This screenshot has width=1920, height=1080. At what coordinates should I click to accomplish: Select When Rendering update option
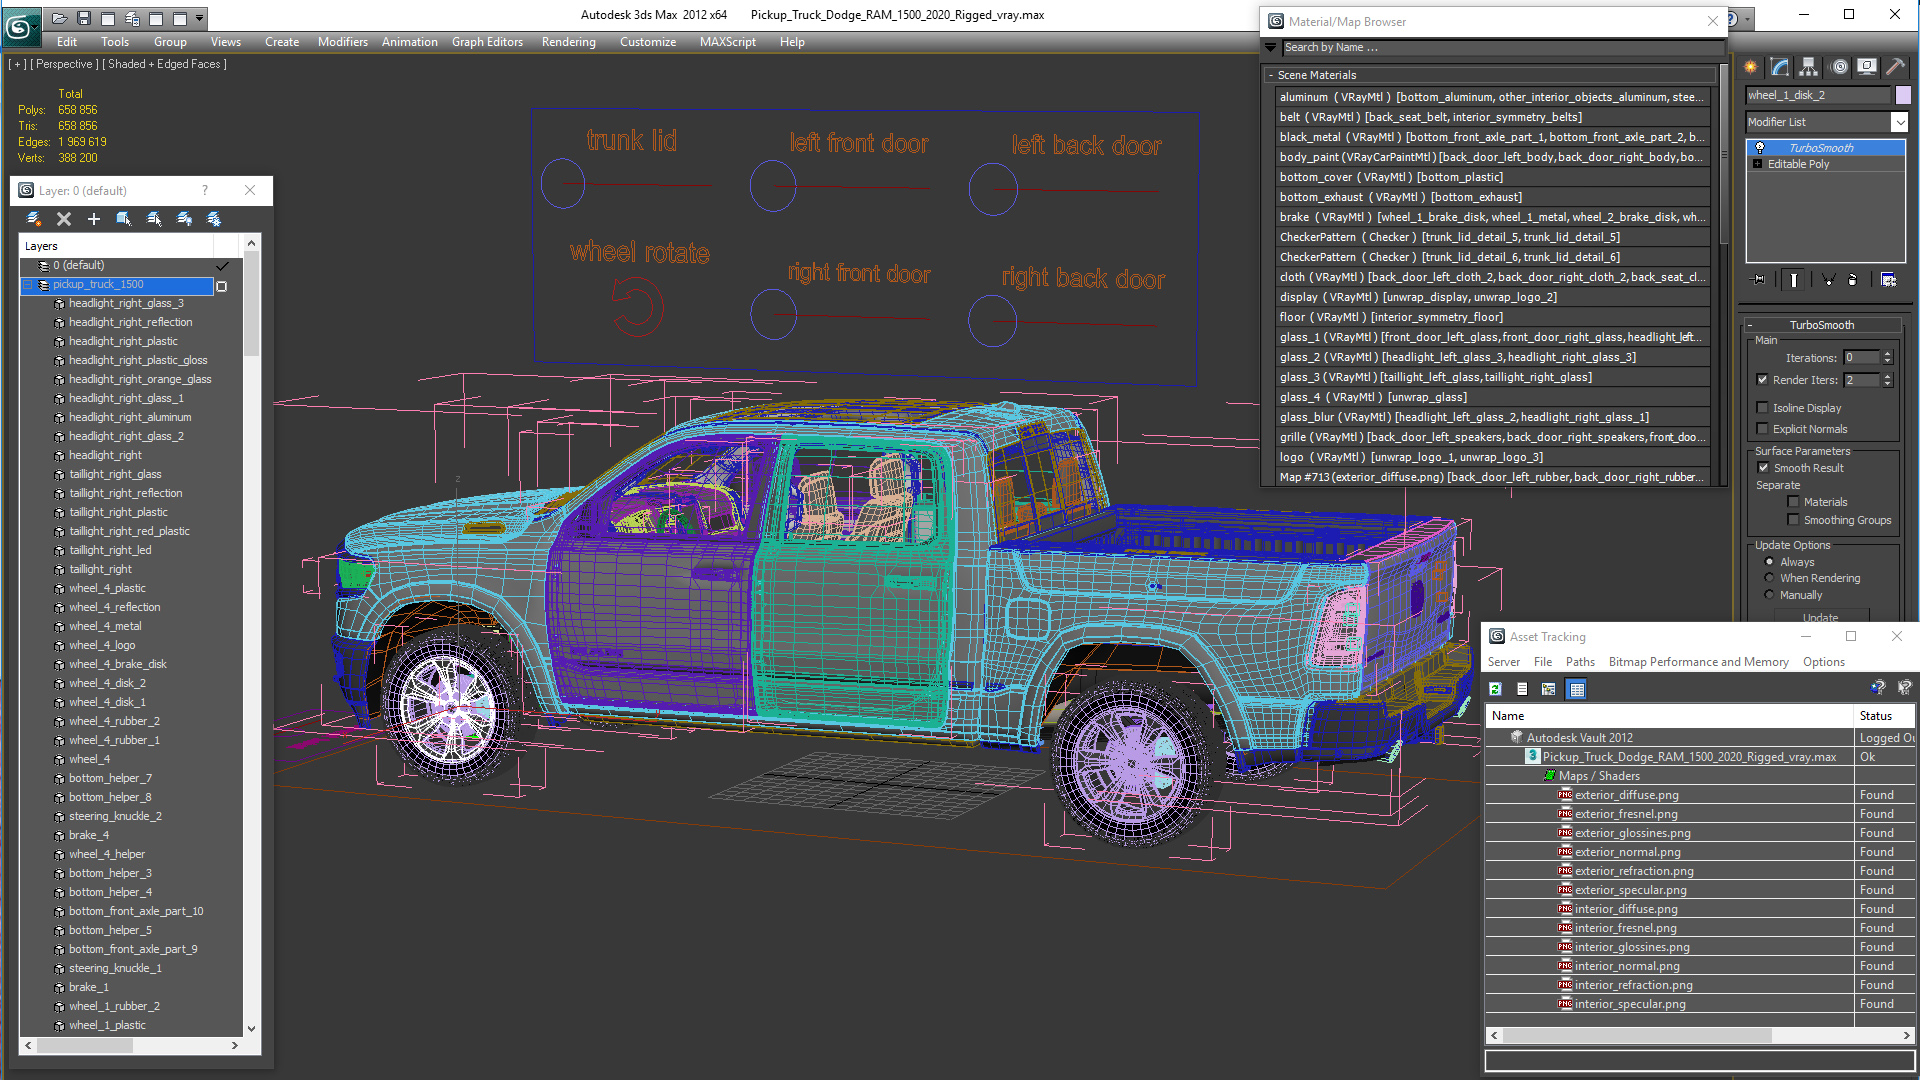pyautogui.click(x=1769, y=578)
